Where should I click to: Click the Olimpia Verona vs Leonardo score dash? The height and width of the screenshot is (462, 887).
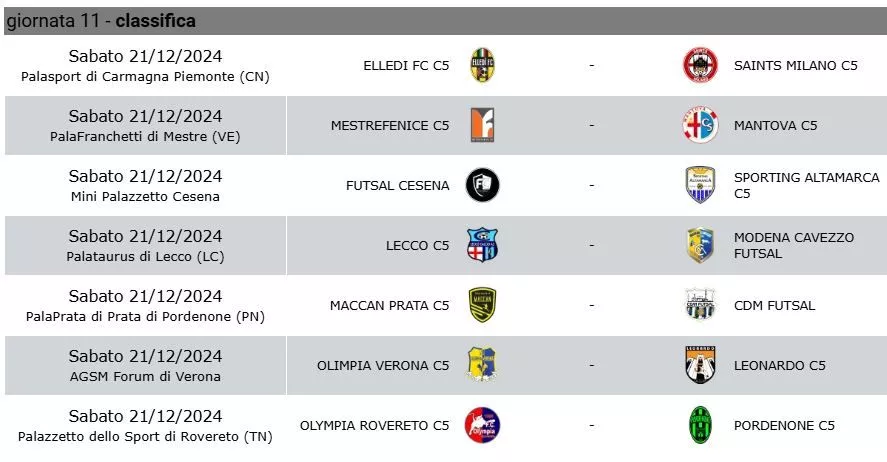(592, 365)
